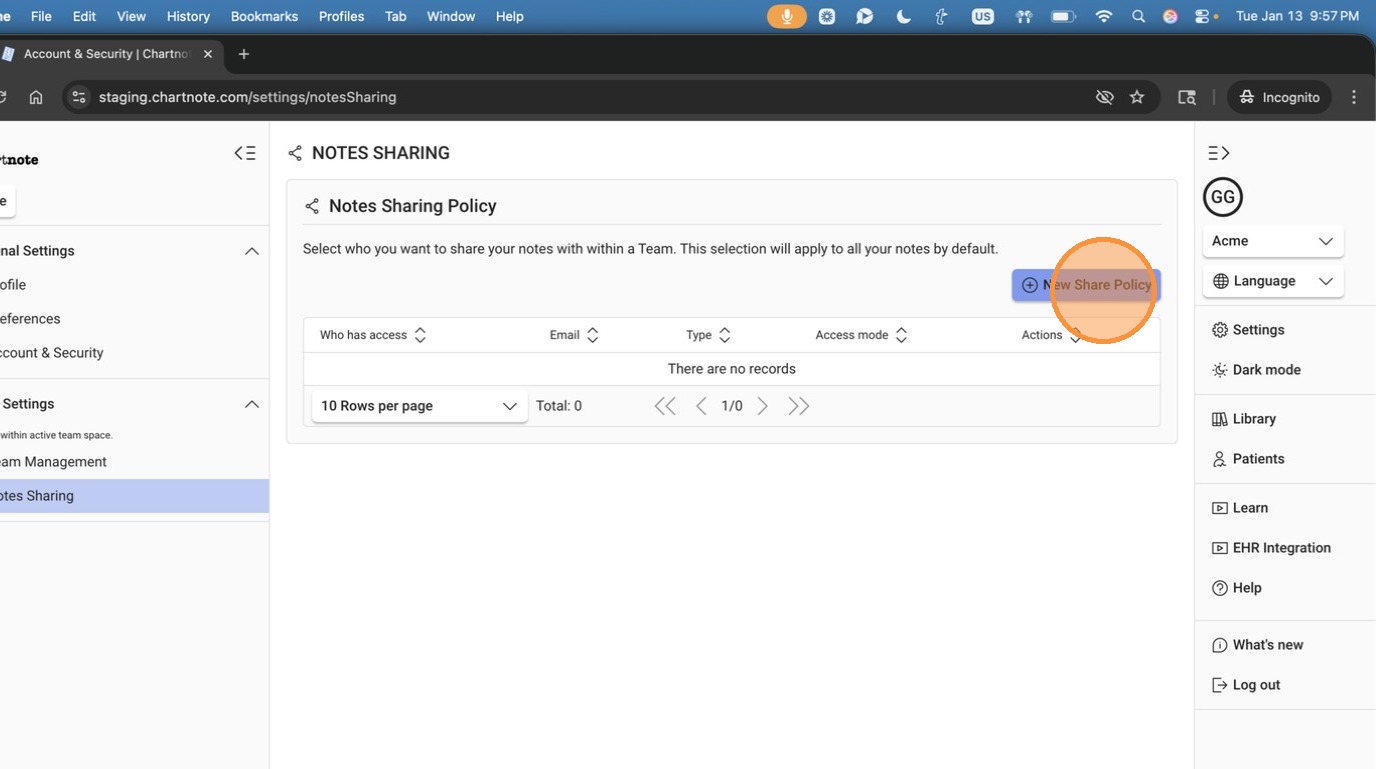
Task: Go to next page of records
Action: (x=763, y=406)
